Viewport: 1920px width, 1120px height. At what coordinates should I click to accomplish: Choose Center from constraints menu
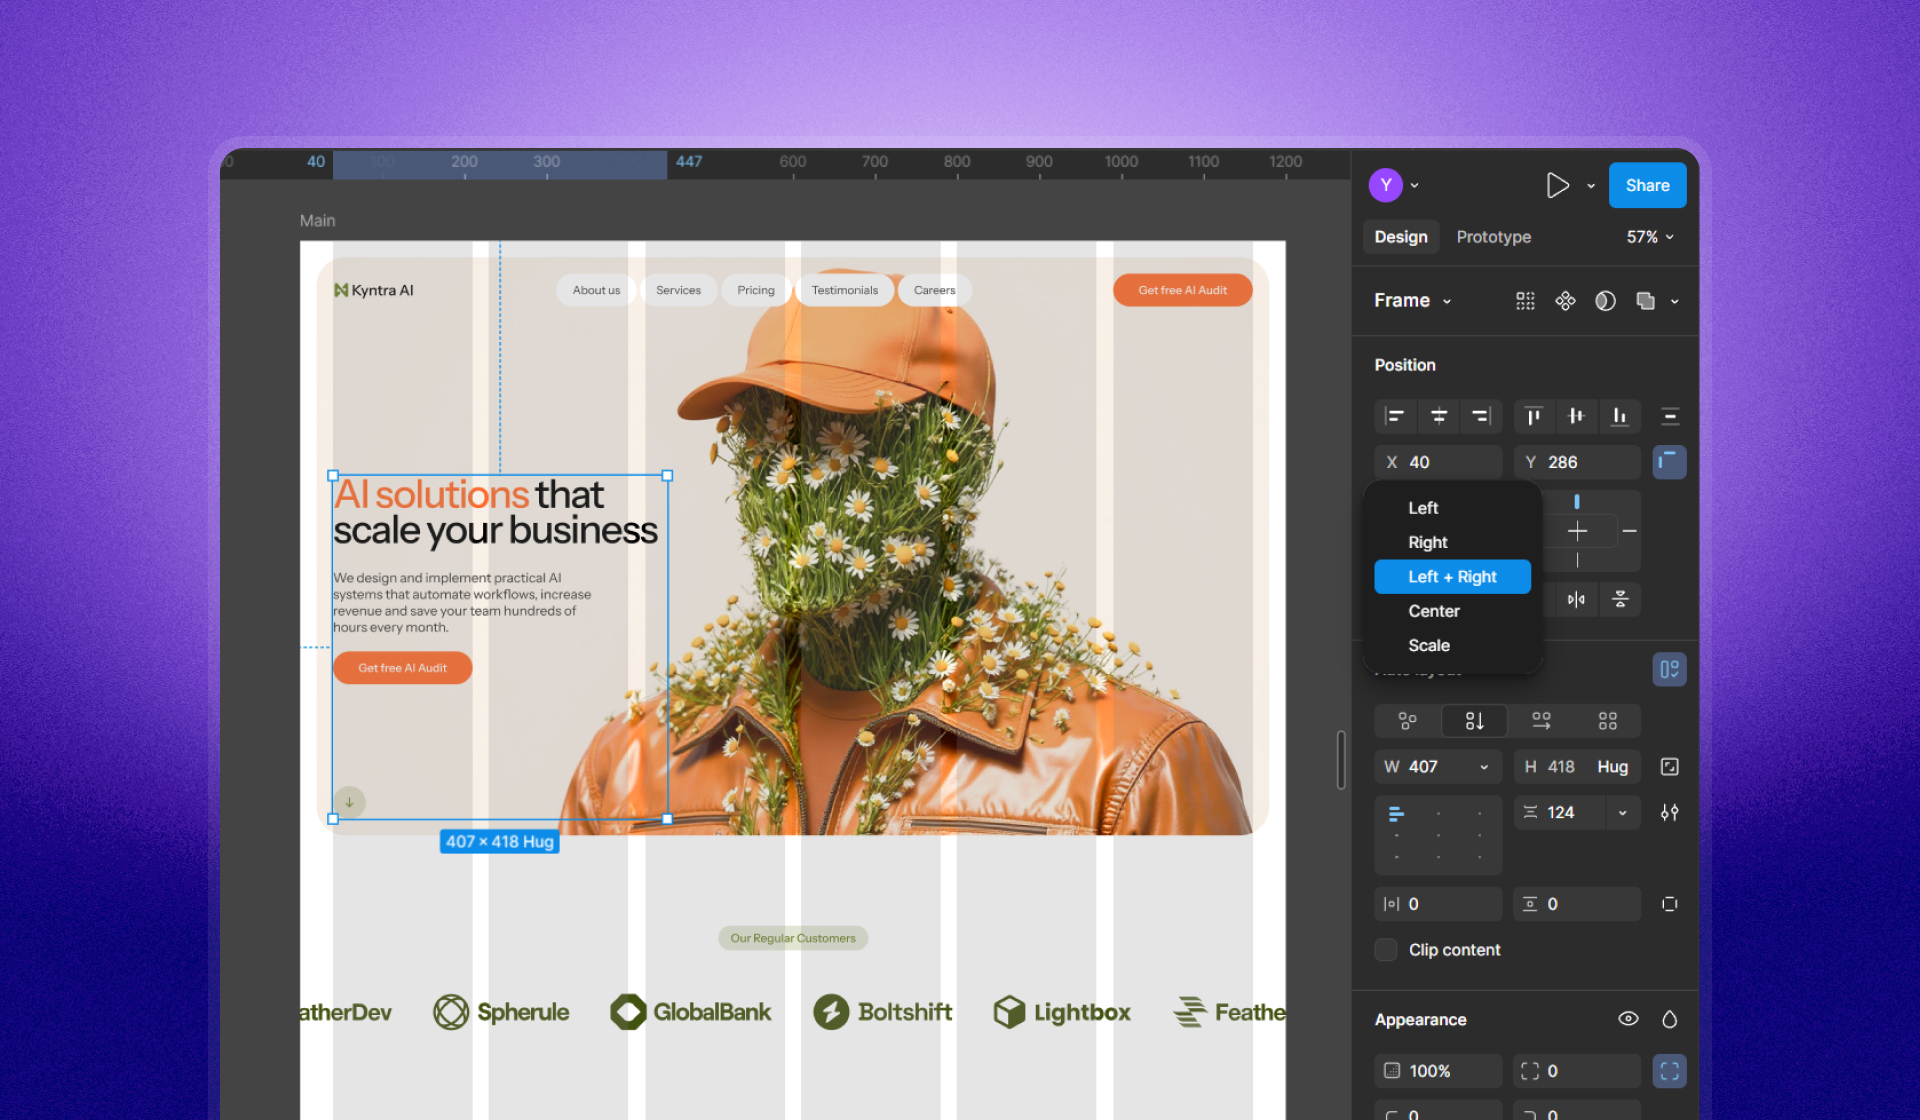(1434, 611)
